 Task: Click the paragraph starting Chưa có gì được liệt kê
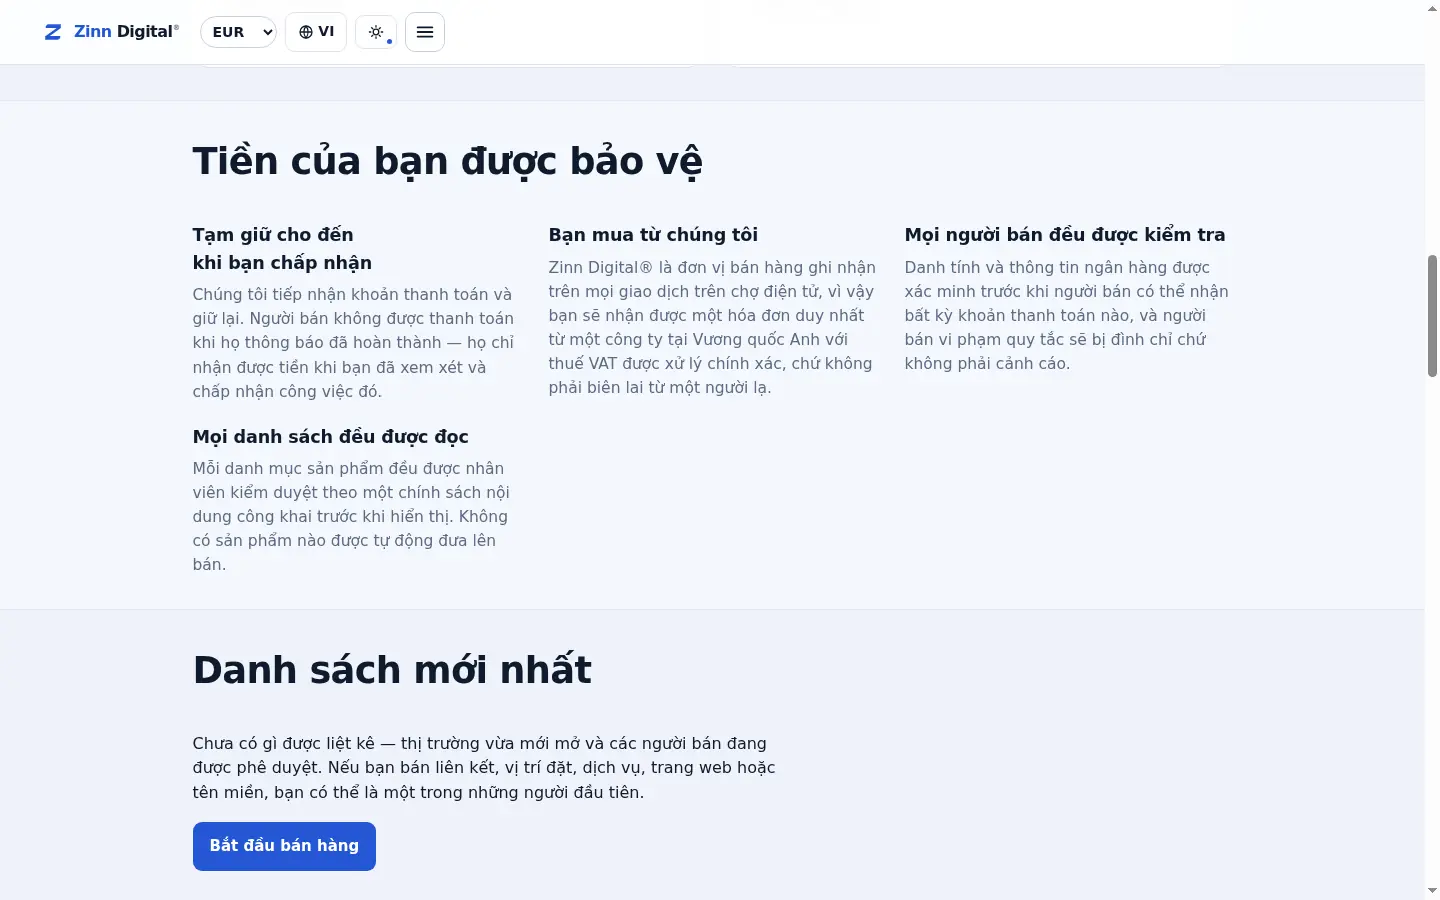[484, 768]
